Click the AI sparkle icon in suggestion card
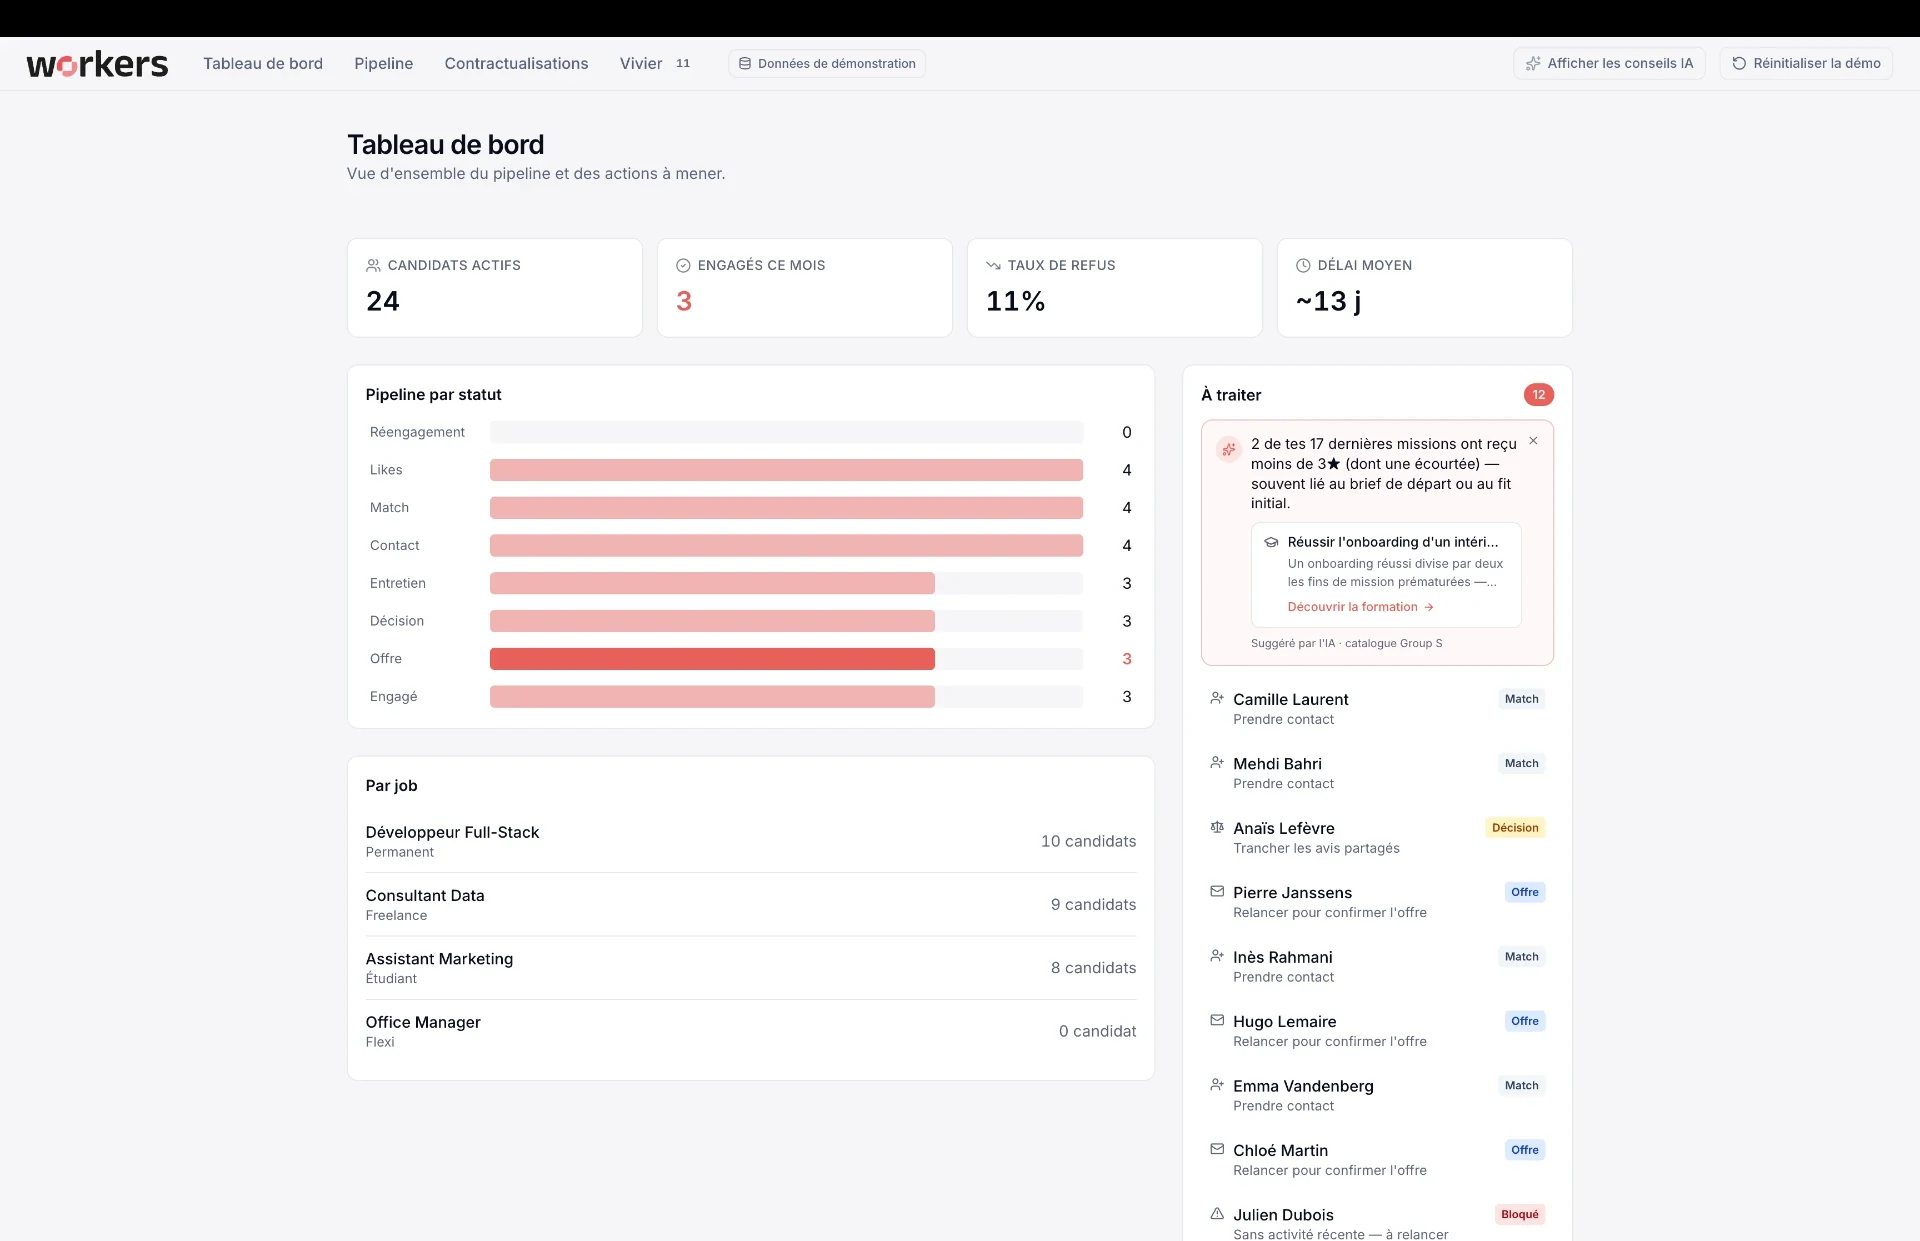 pyautogui.click(x=1229, y=450)
